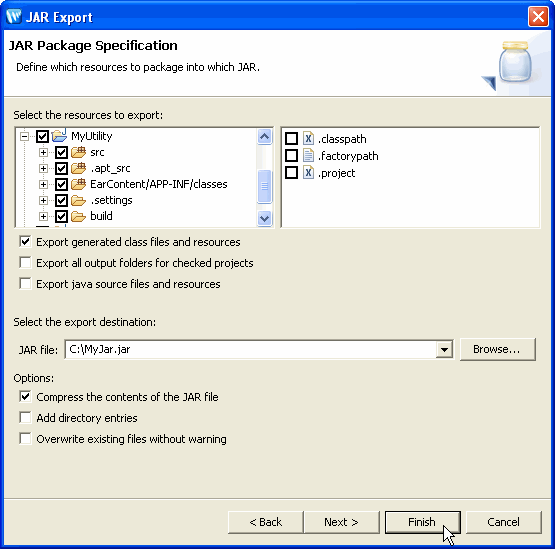Screen dimensions: 555x549
Task: Toggle Export generated class files and resources
Action: coord(25,242)
